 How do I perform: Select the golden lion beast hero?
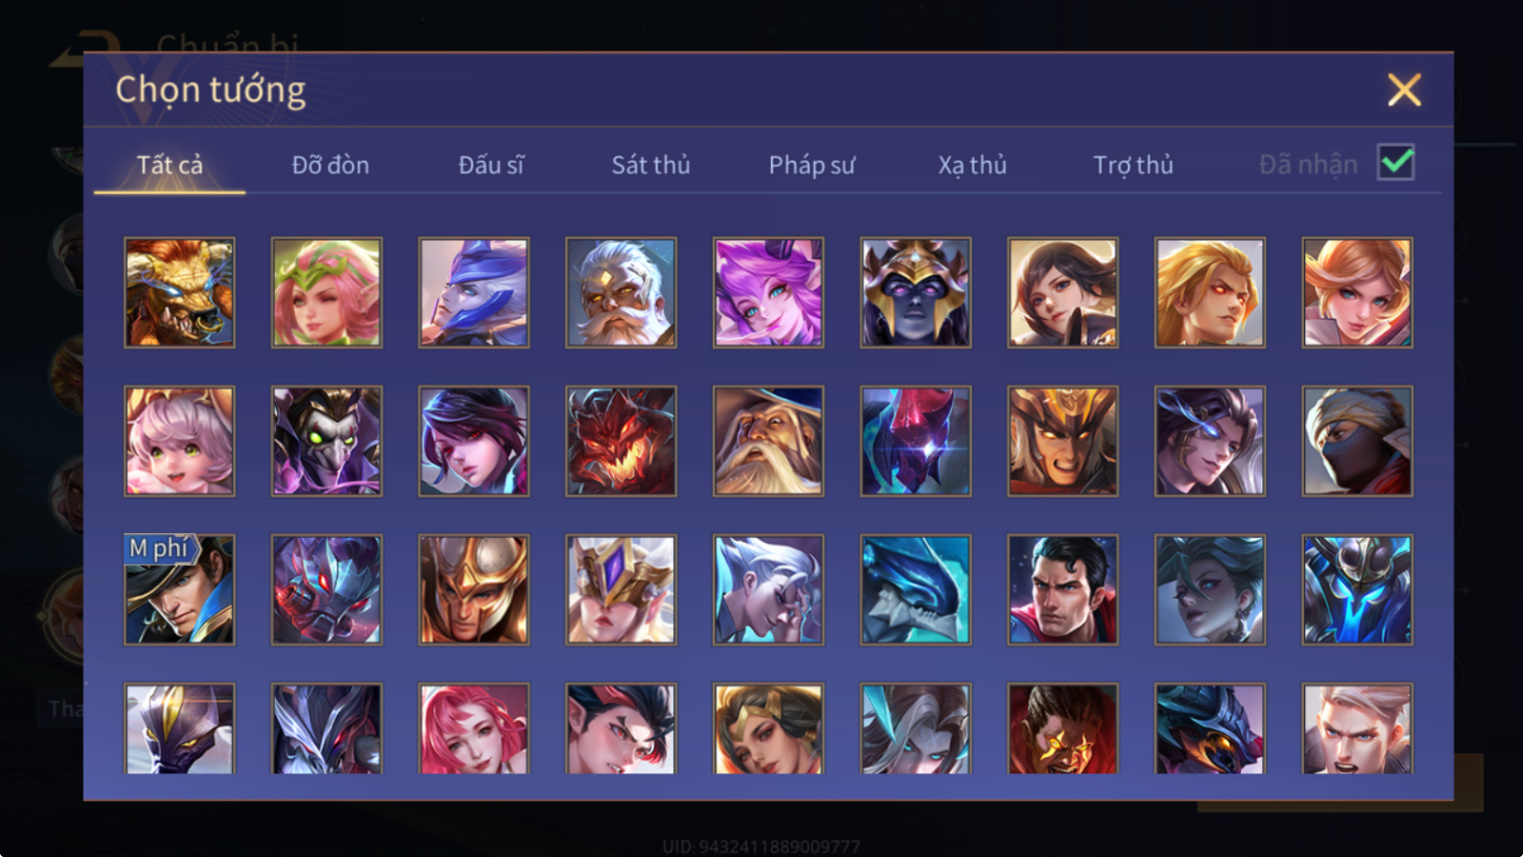(179, 293)
